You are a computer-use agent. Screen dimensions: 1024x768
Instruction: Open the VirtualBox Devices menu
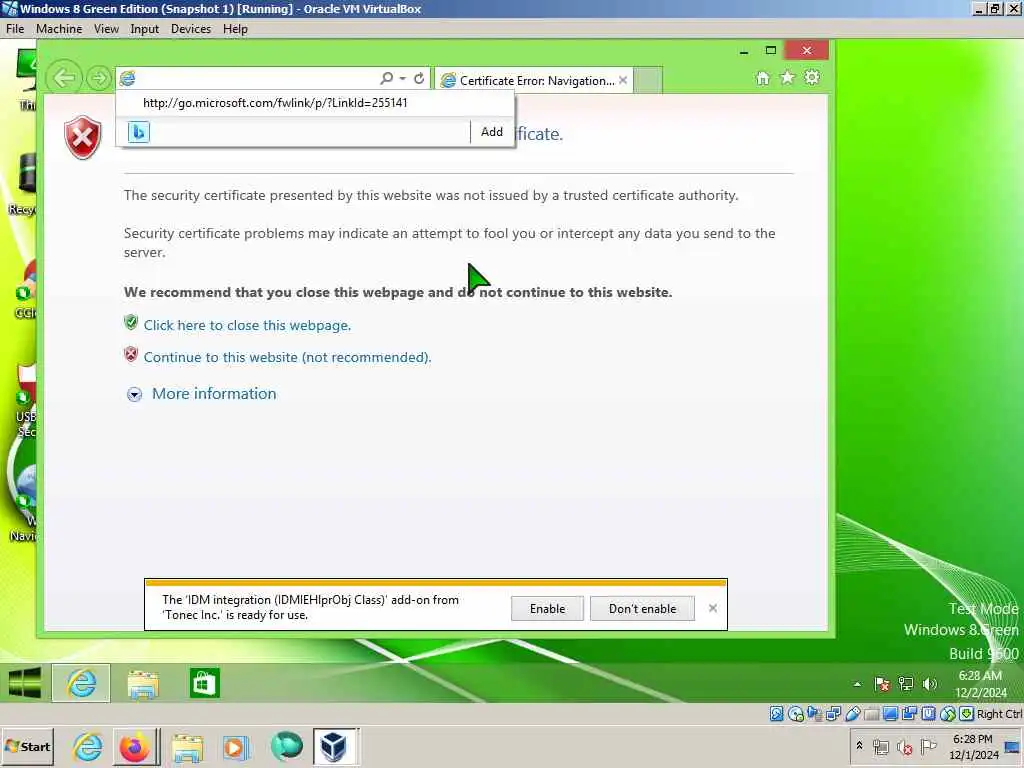coord(191,29)
